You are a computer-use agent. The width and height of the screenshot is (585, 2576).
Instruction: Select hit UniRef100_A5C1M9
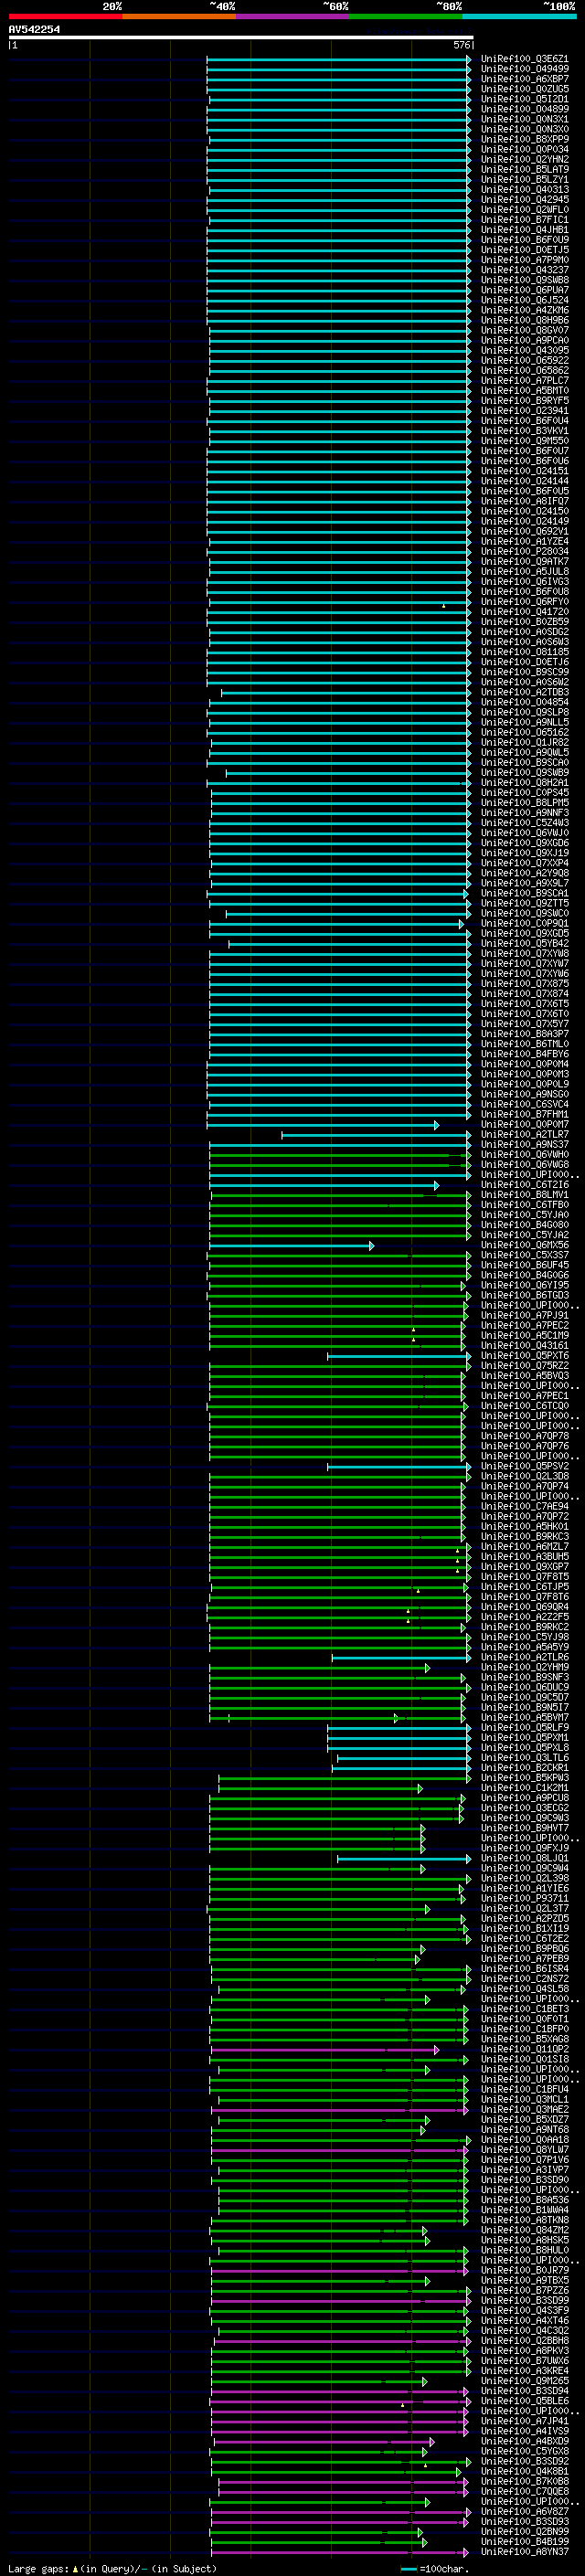pyautogui.click(x=524, y=1336)
